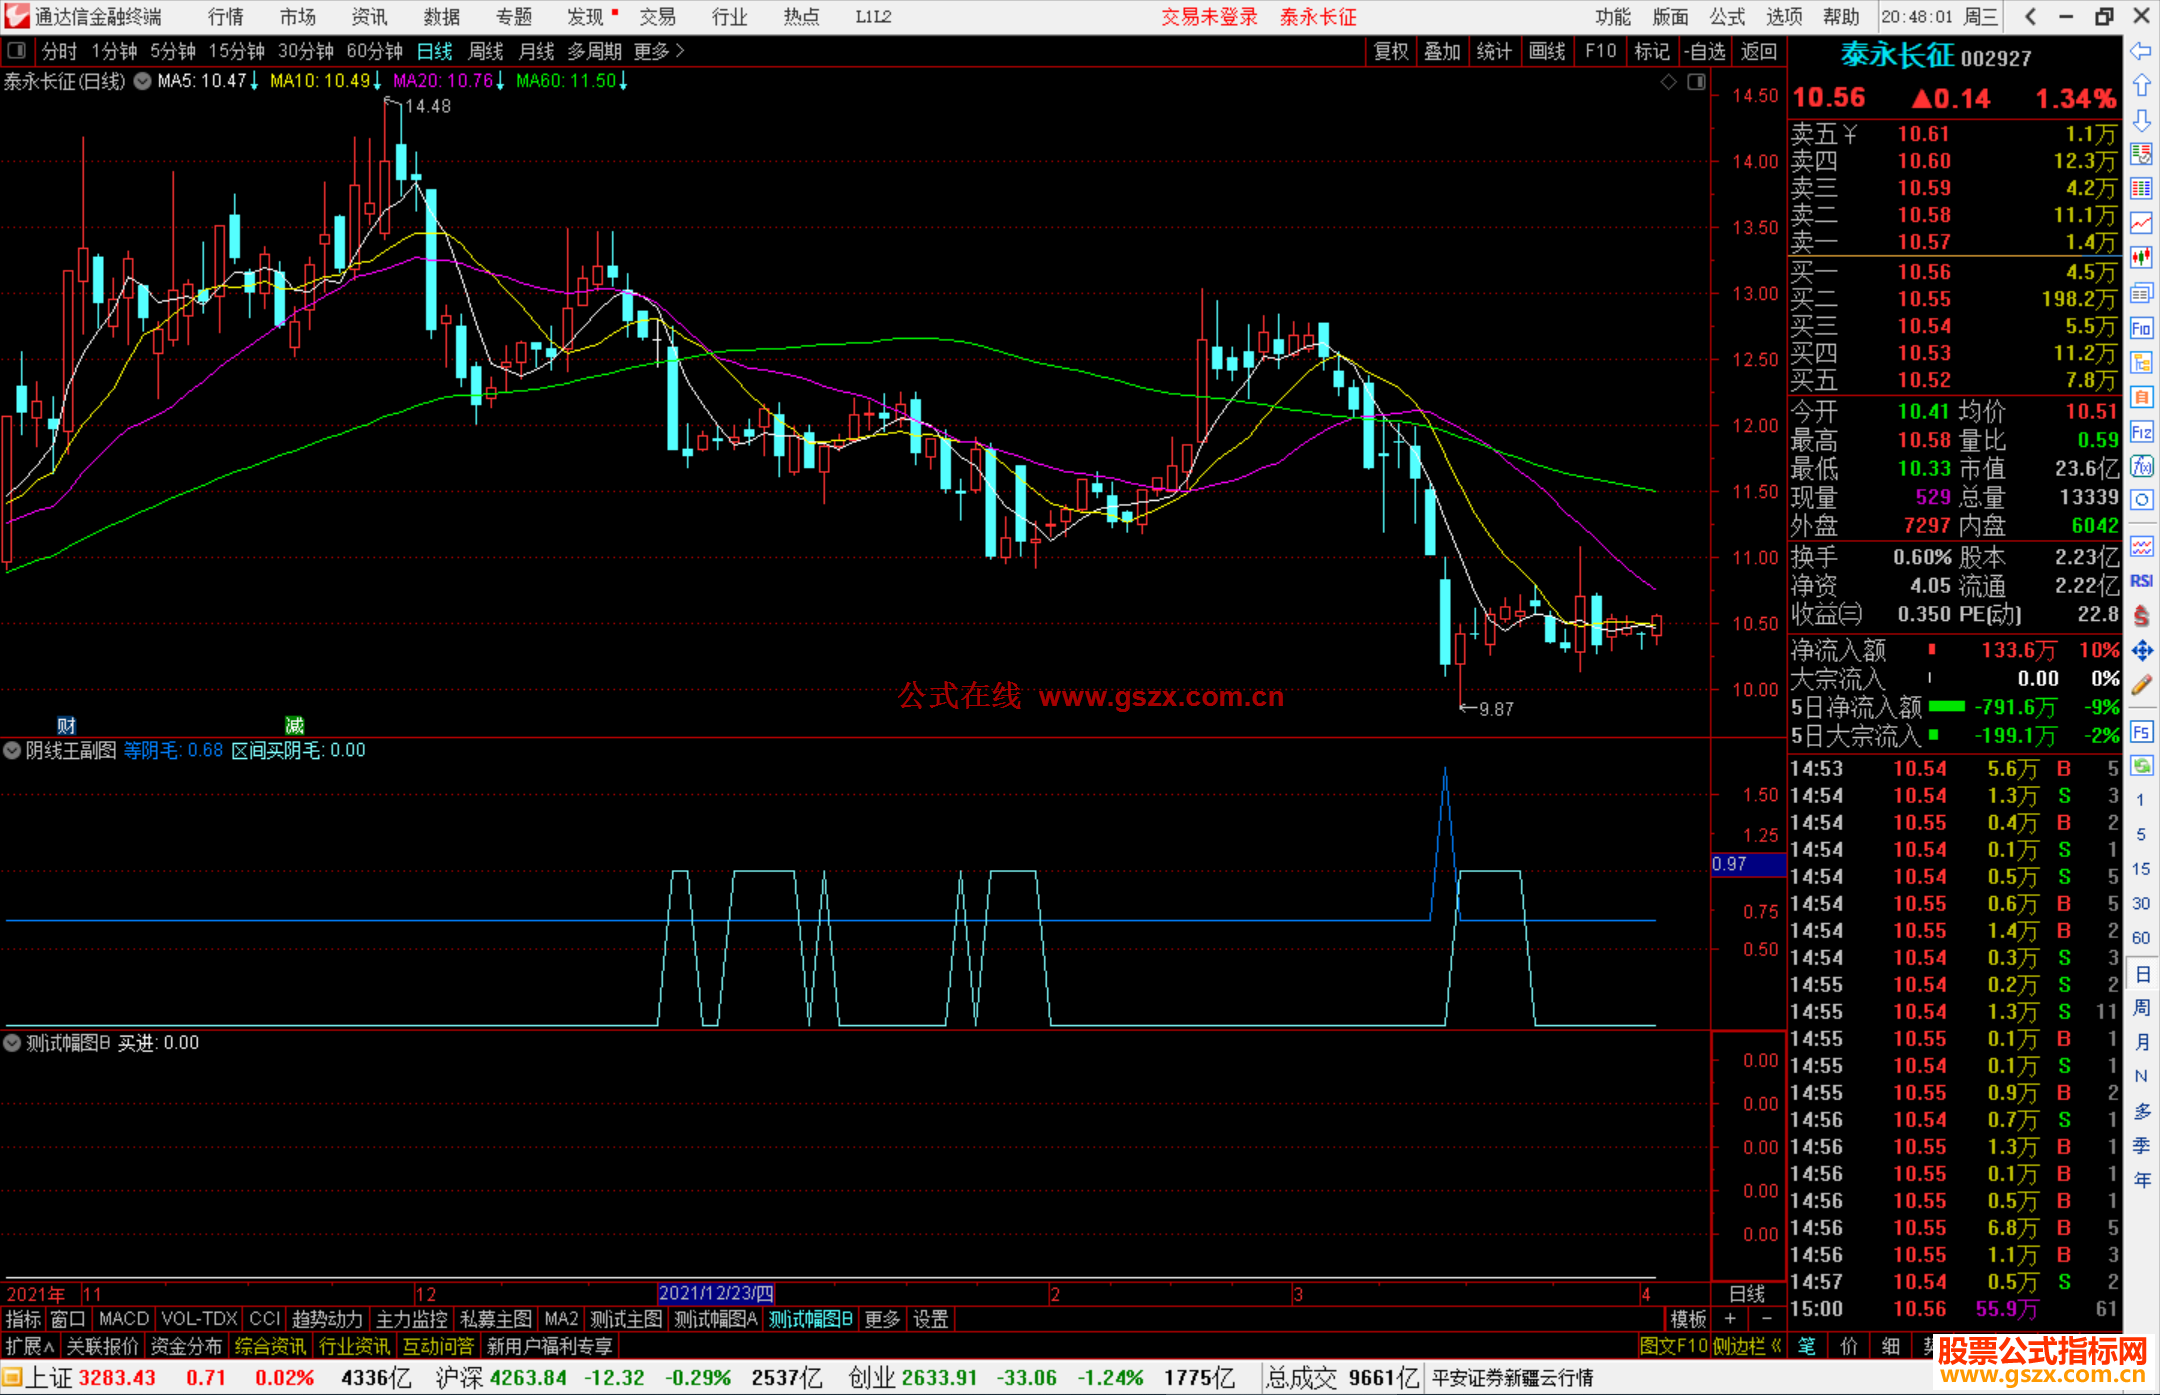Click the FS sidebar icon

point(2141,732)
